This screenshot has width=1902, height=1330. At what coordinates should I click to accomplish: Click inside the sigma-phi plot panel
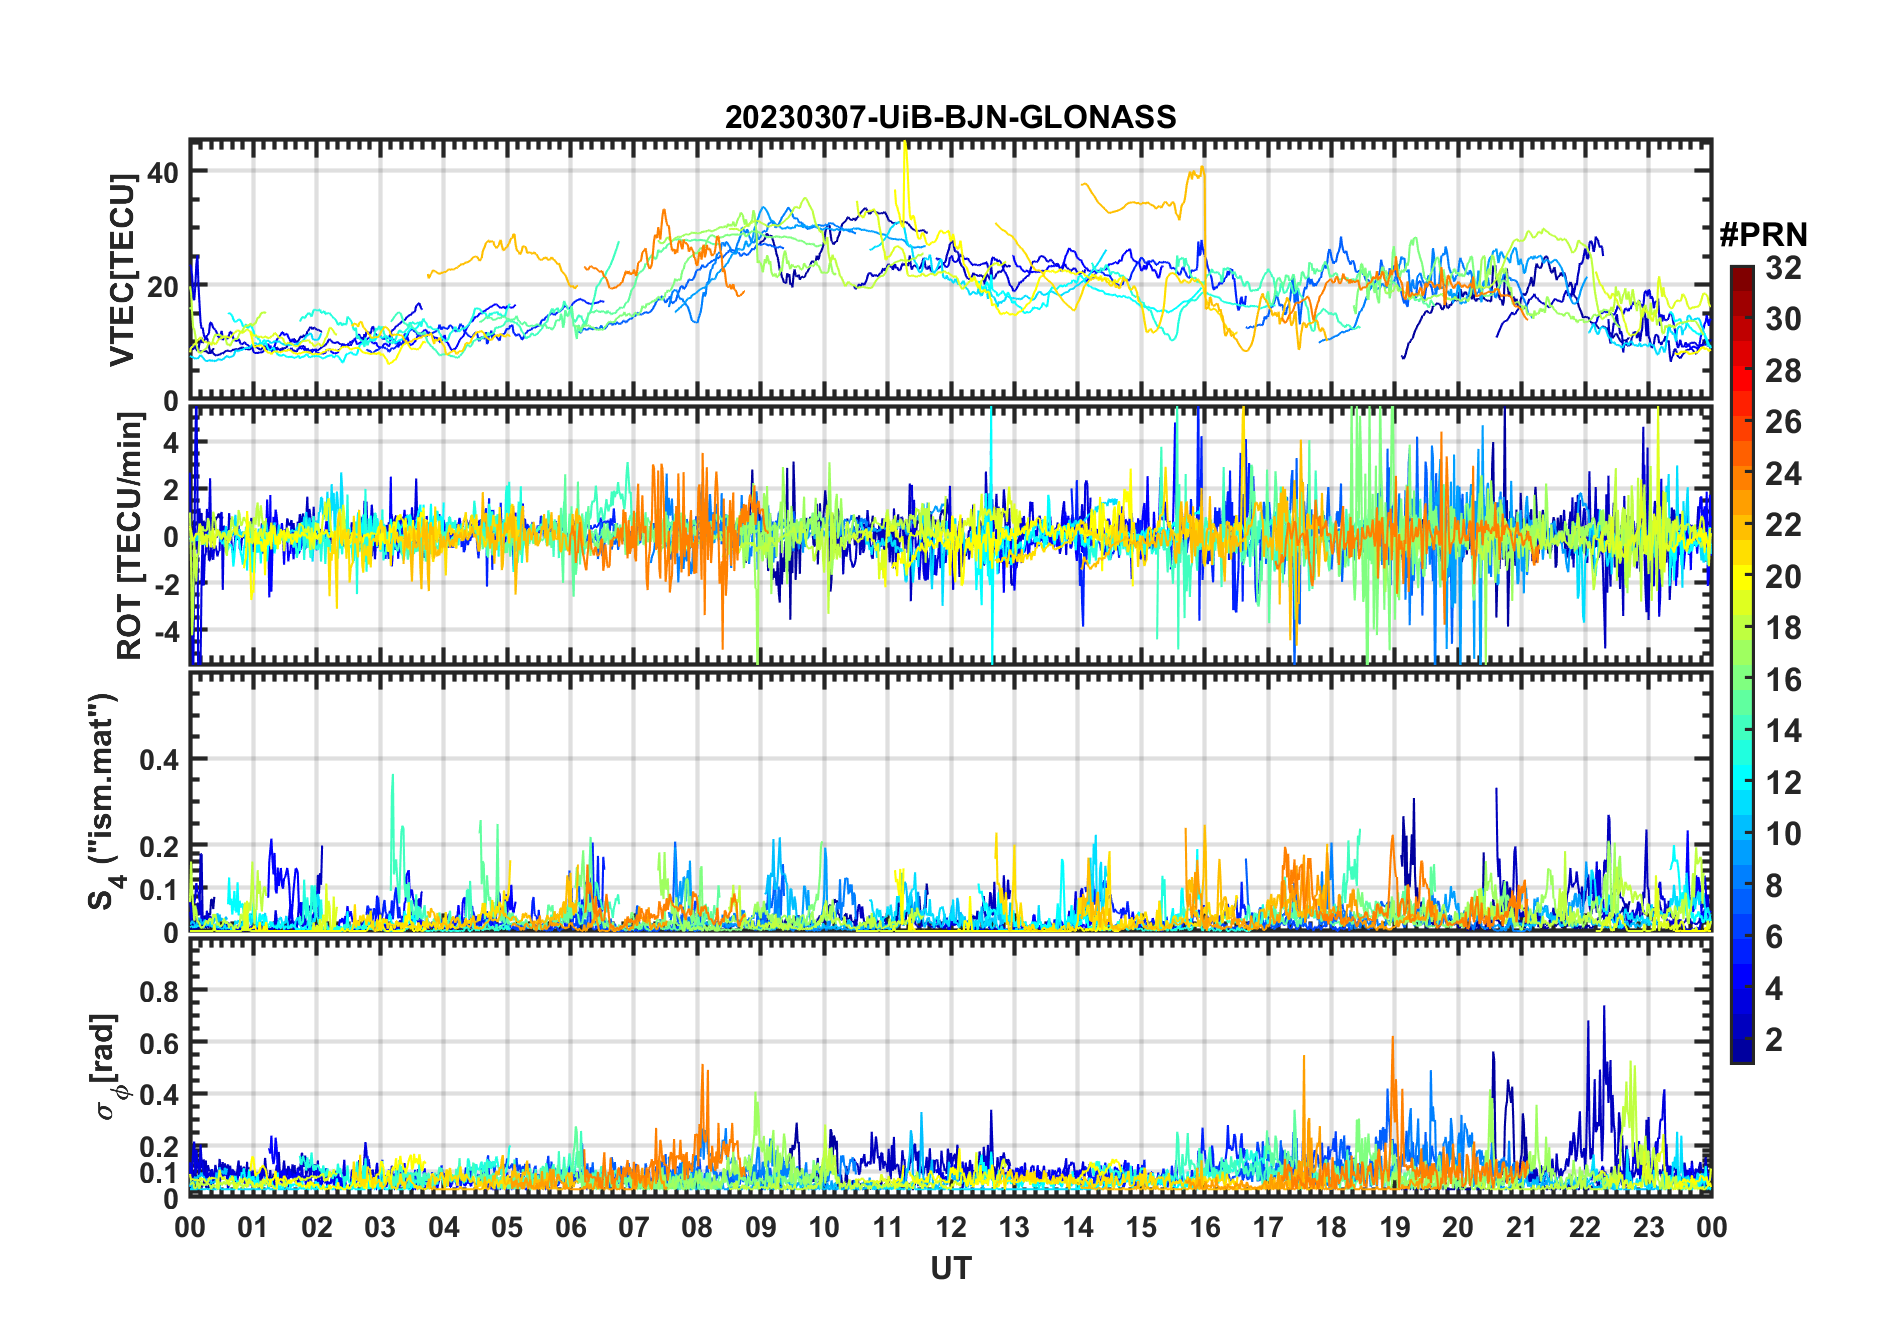coord(951,1067)
